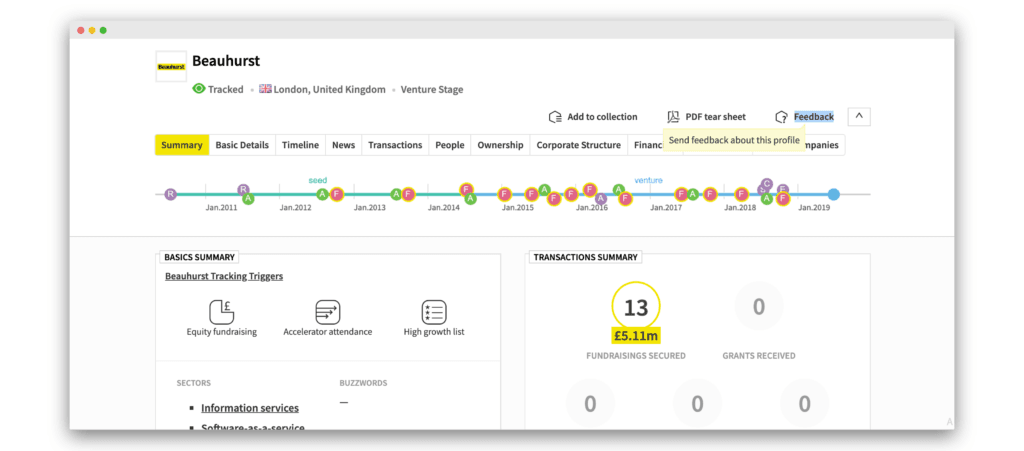Image resolution: width=1024 pixels, height=451 pixels.
Task: Switch to the People tab
Action: [x=450, y=145]
